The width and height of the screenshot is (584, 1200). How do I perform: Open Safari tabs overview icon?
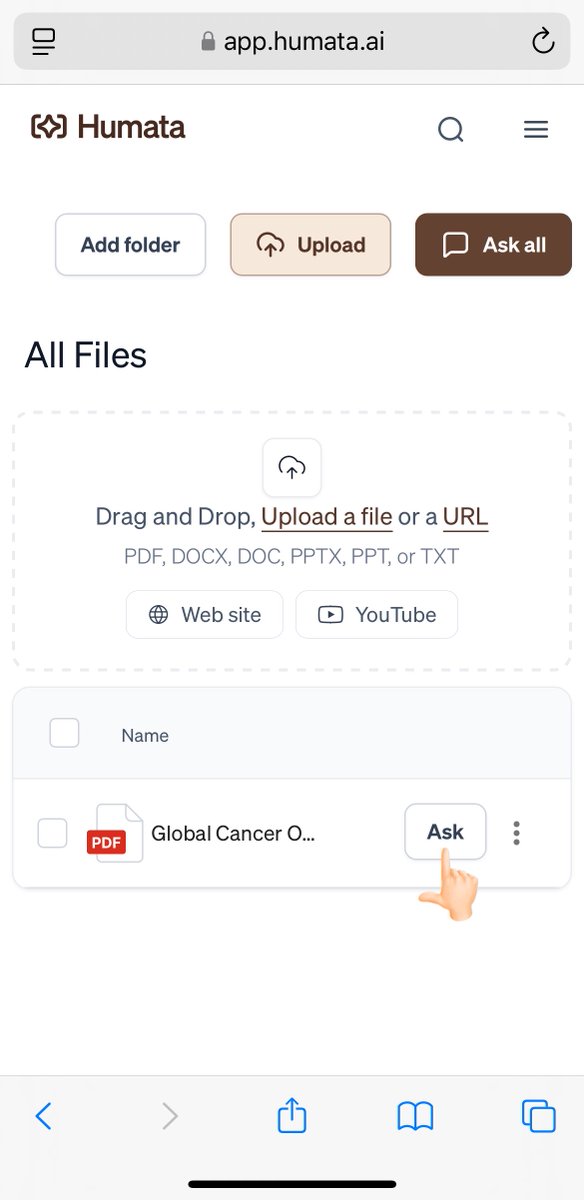pyautogui.click(x=538, y=1116)
